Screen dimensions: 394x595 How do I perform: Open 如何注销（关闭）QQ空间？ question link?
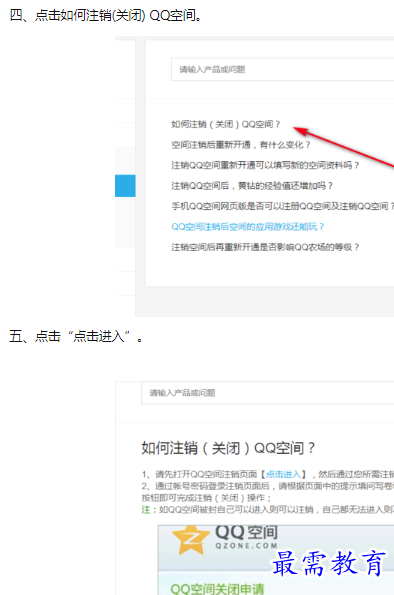[225, 124]
